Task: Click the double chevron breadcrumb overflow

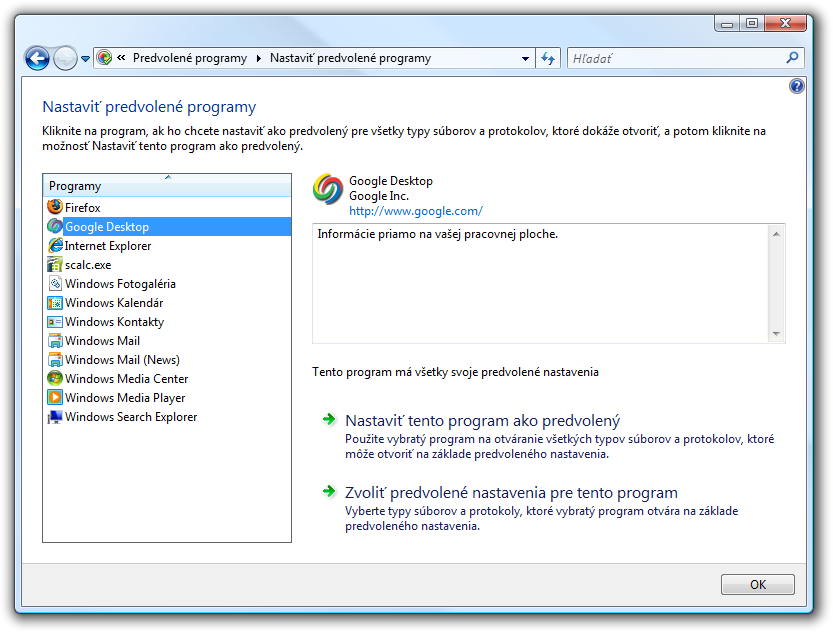Action: coord(121,57)
